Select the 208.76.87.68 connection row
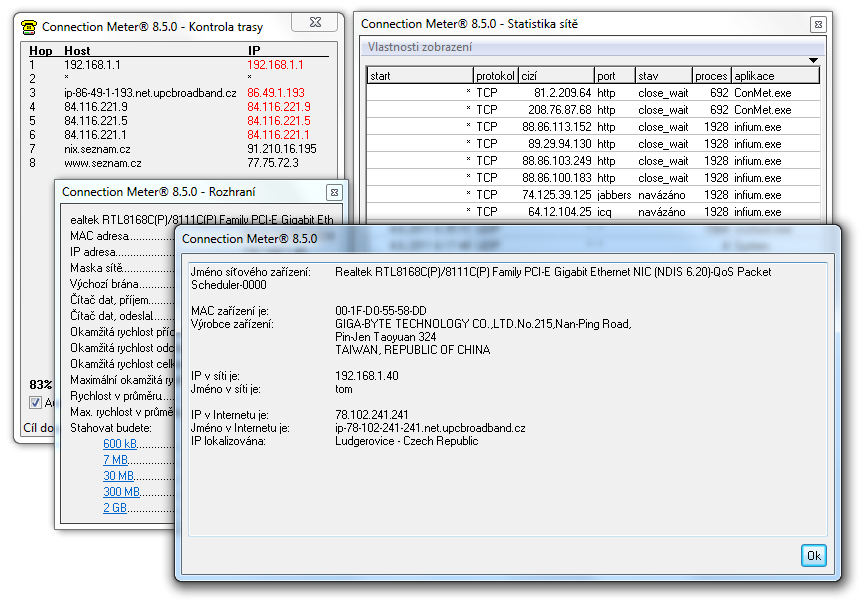The image size is (863, 605). coord(593,110)
